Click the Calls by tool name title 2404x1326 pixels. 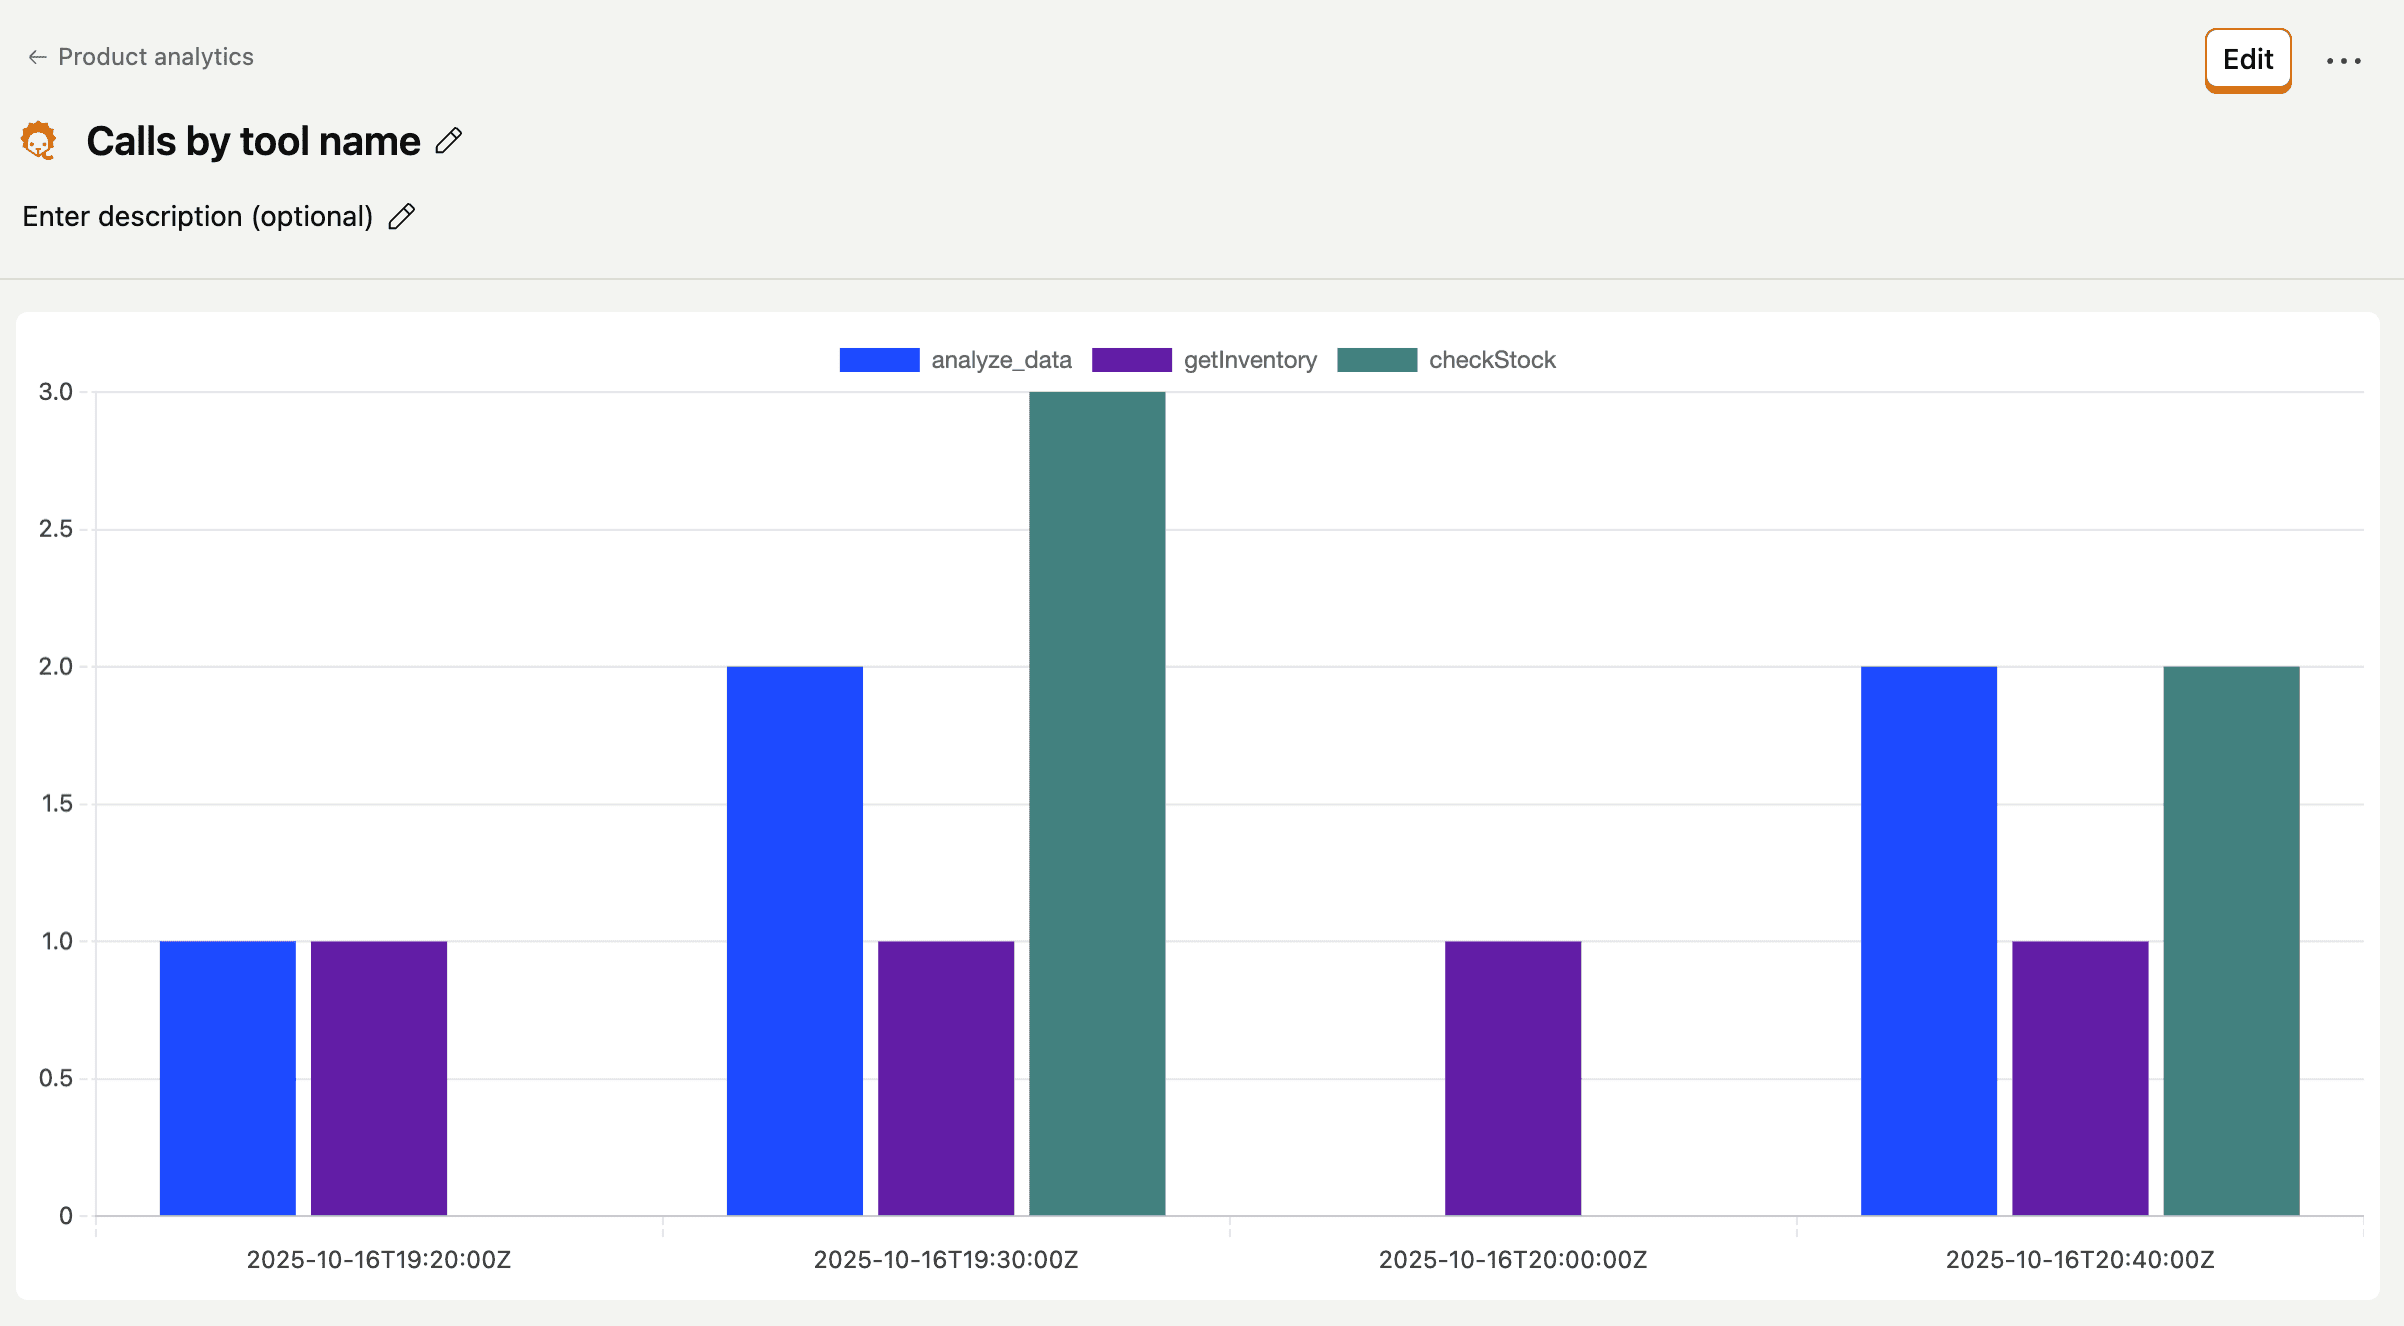tap(253, 141)
